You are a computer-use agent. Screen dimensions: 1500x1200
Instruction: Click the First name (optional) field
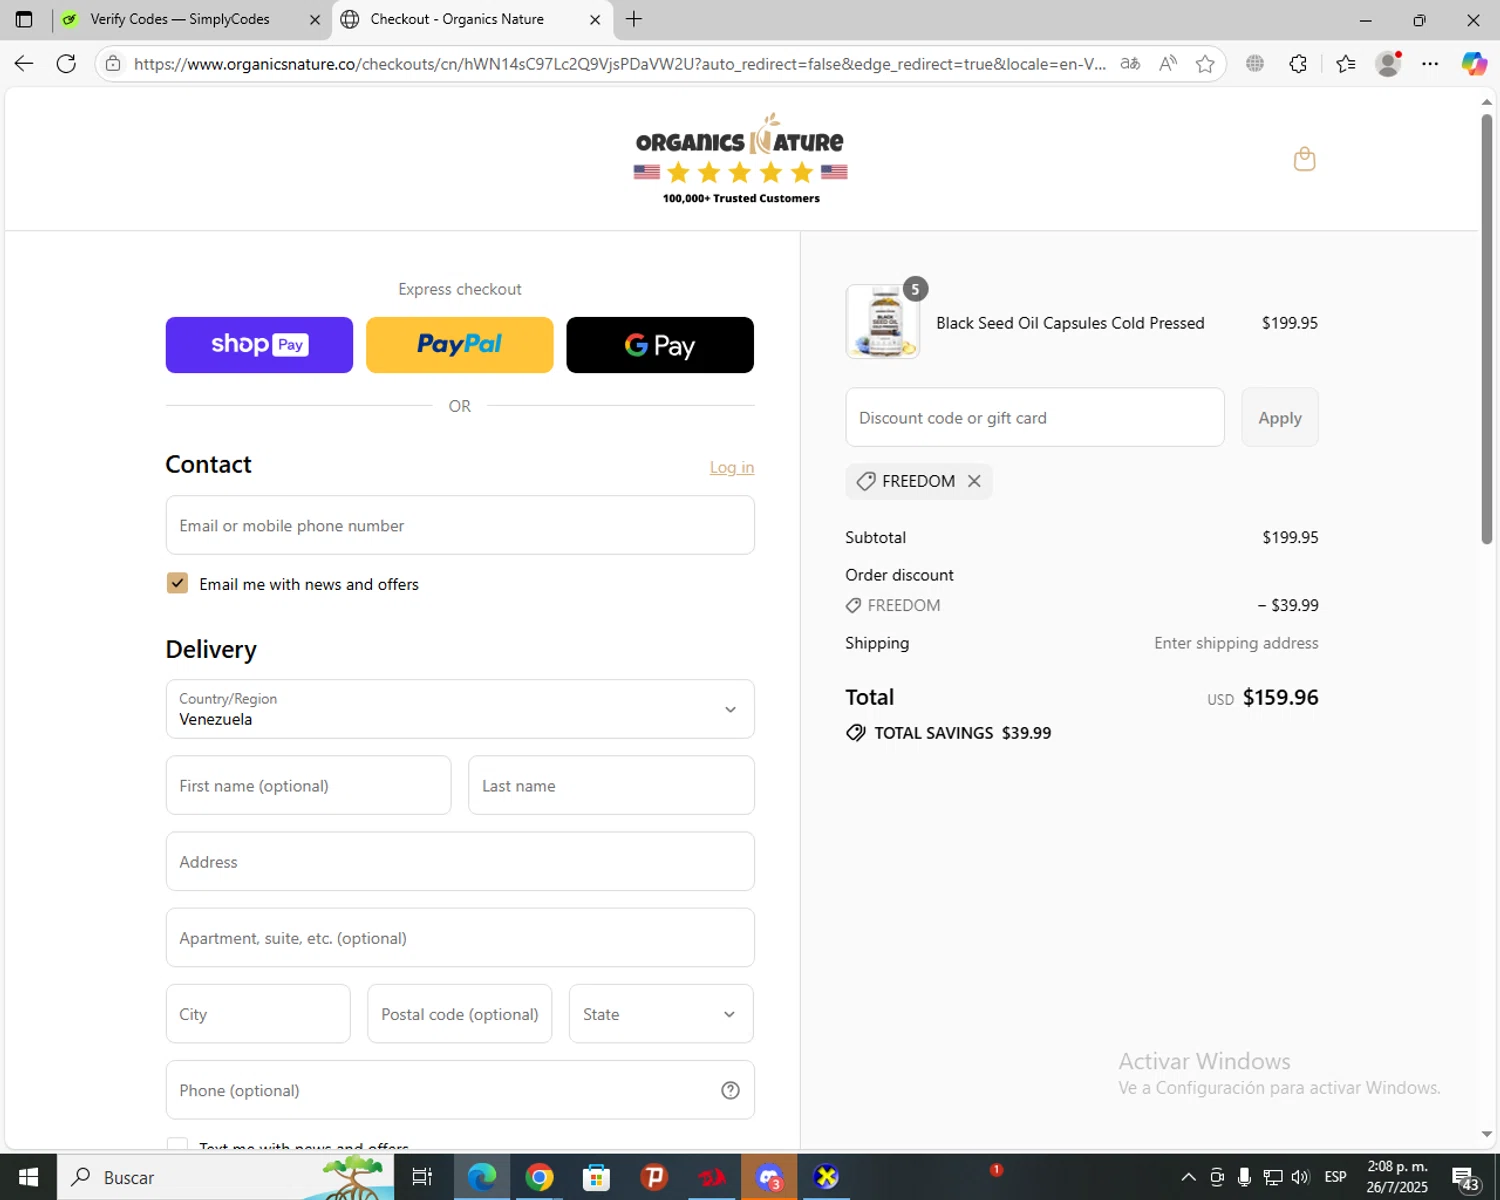point(308,785)
